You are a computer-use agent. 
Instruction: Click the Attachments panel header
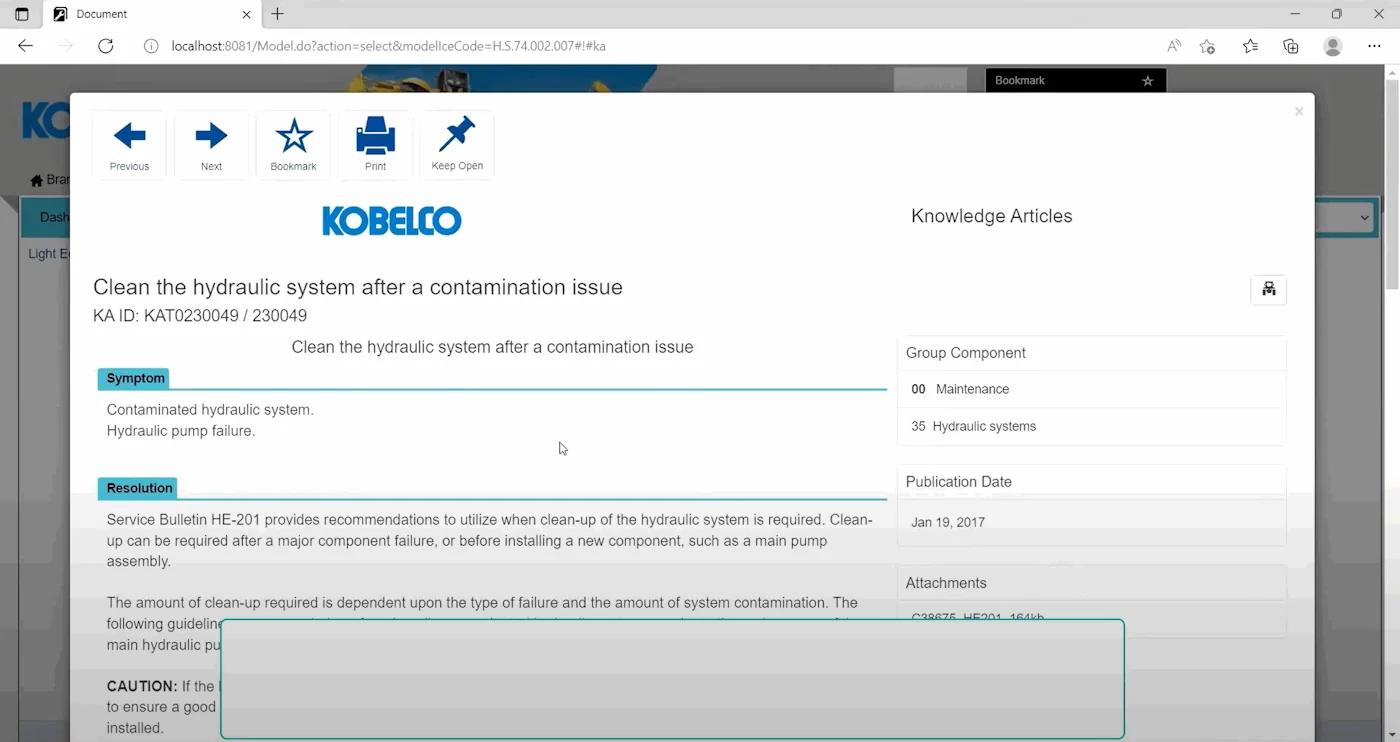[x=1091, y=583]
